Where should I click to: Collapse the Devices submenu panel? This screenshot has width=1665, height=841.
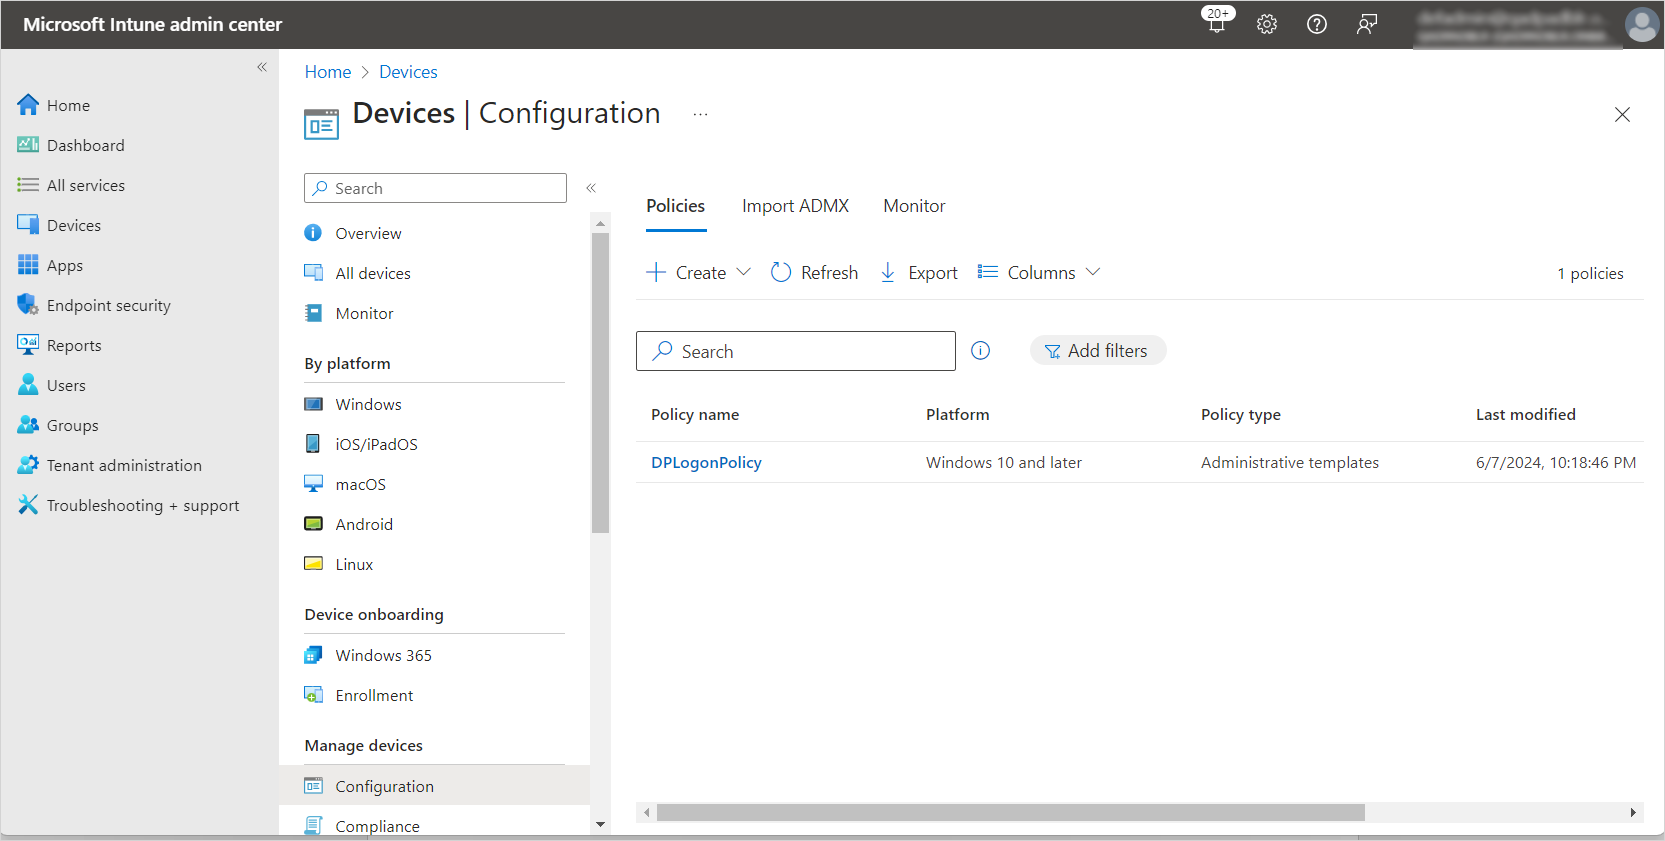tap(591, 188)
